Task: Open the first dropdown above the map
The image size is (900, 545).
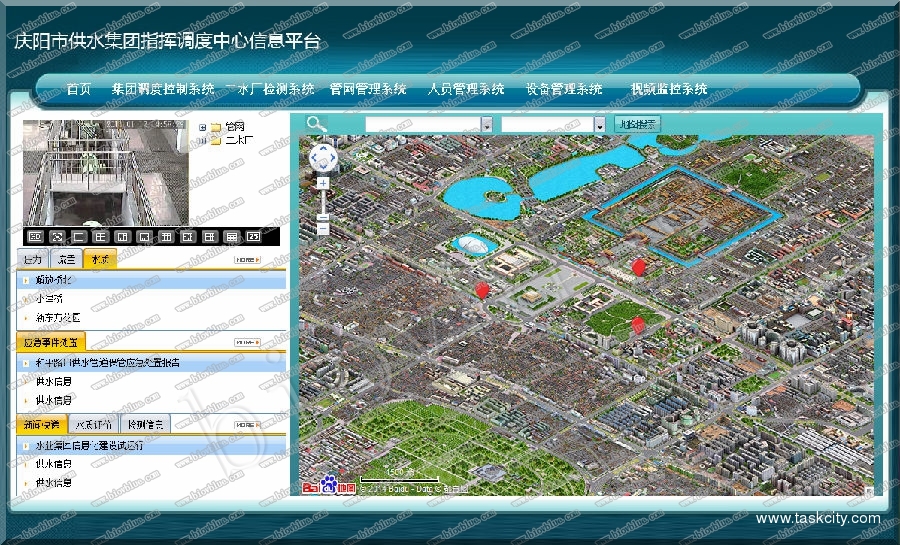Action: [487, 125]
